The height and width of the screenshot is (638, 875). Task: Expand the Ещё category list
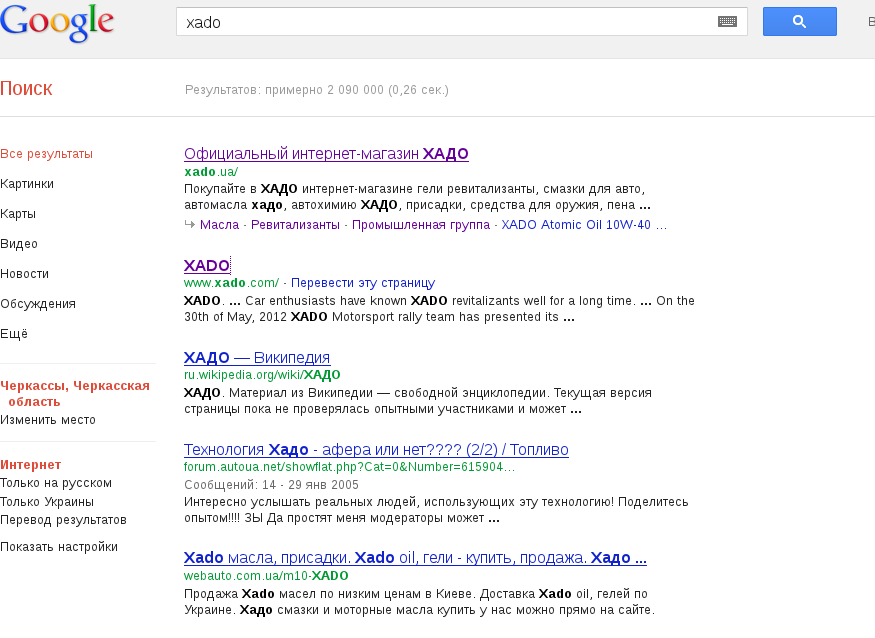14,334
